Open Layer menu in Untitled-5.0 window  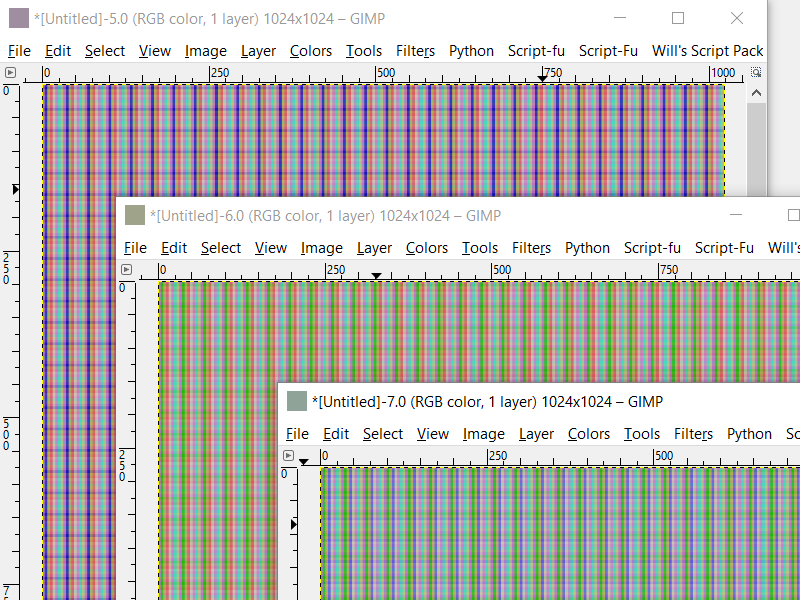pyautogui.click(x=258, y=51)
